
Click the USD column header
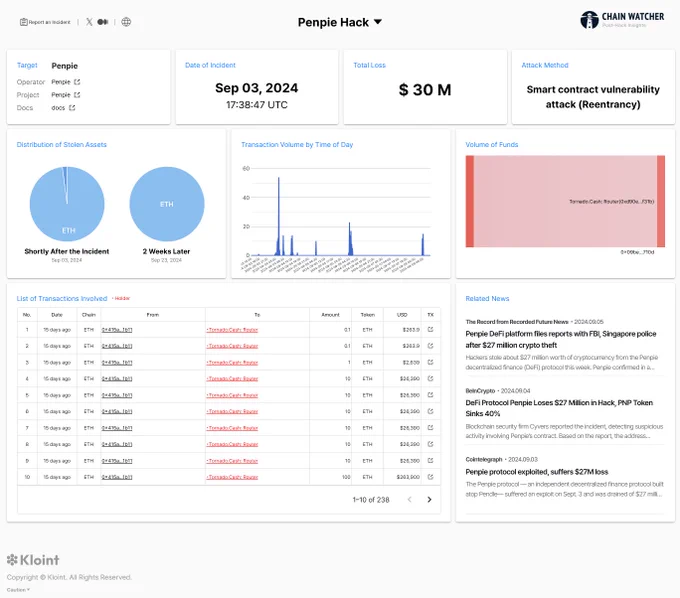(x=402, y=315)
